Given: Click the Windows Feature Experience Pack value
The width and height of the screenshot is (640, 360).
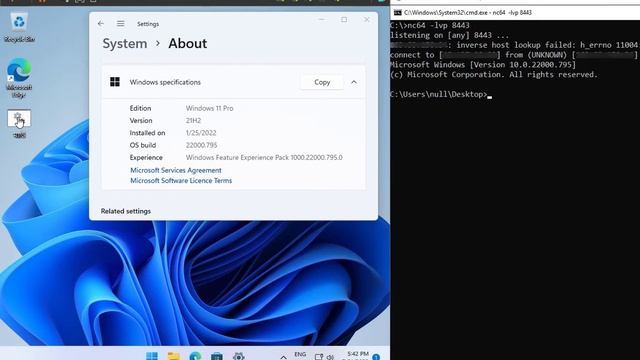Looking at the screenshot, I should 264,157.
